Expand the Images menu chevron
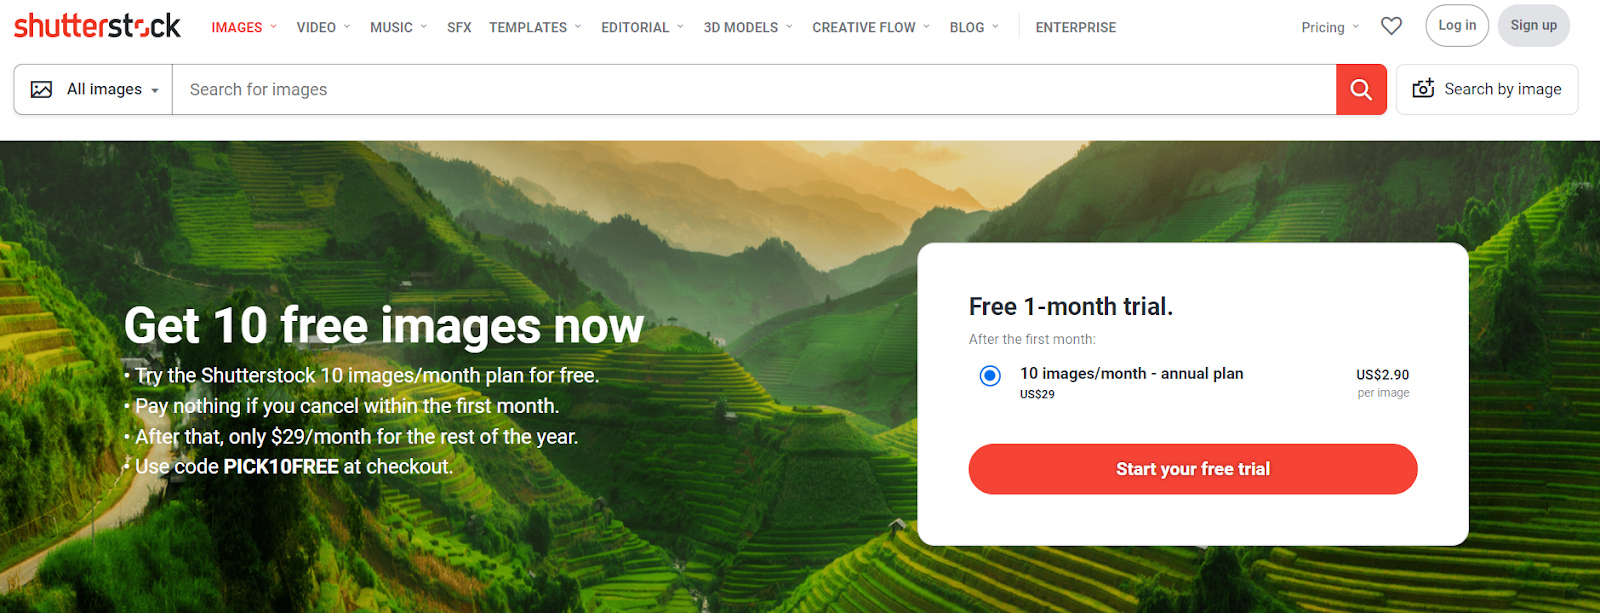The image size is (1600, 613). 273,27
